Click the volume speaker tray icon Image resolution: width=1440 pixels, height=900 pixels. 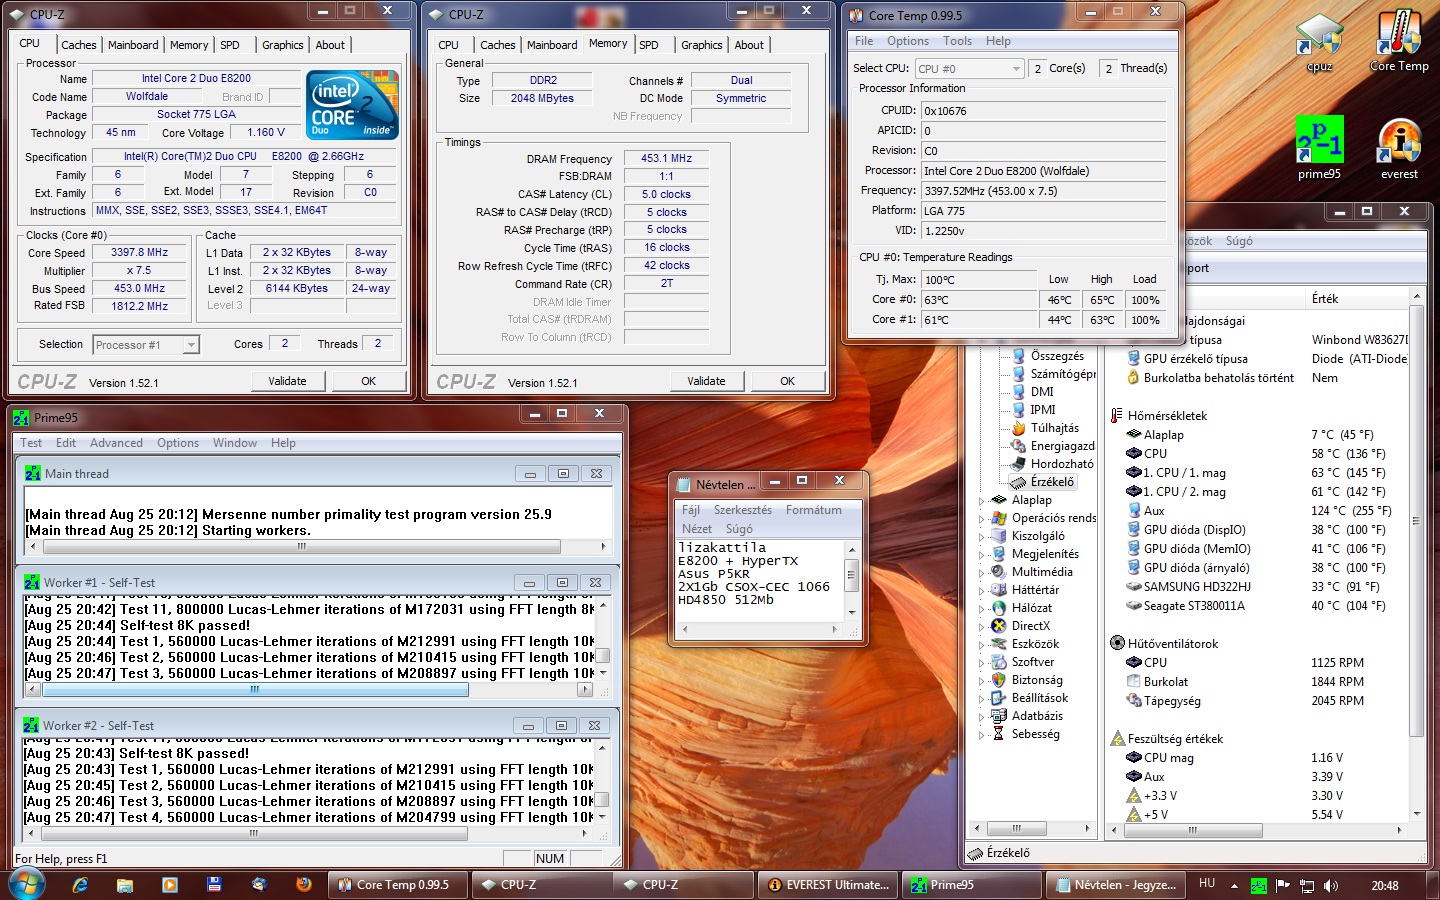1330,886
